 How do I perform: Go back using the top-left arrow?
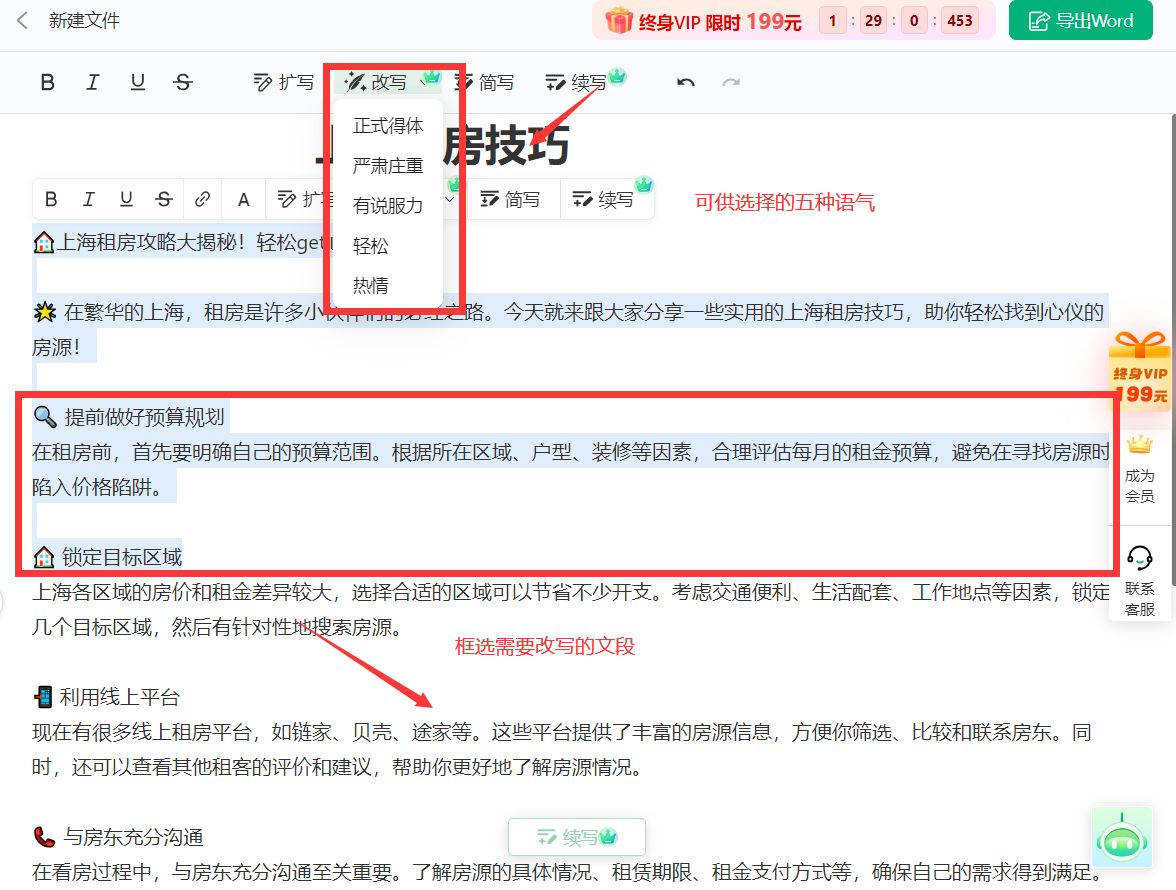click(22, 20)
